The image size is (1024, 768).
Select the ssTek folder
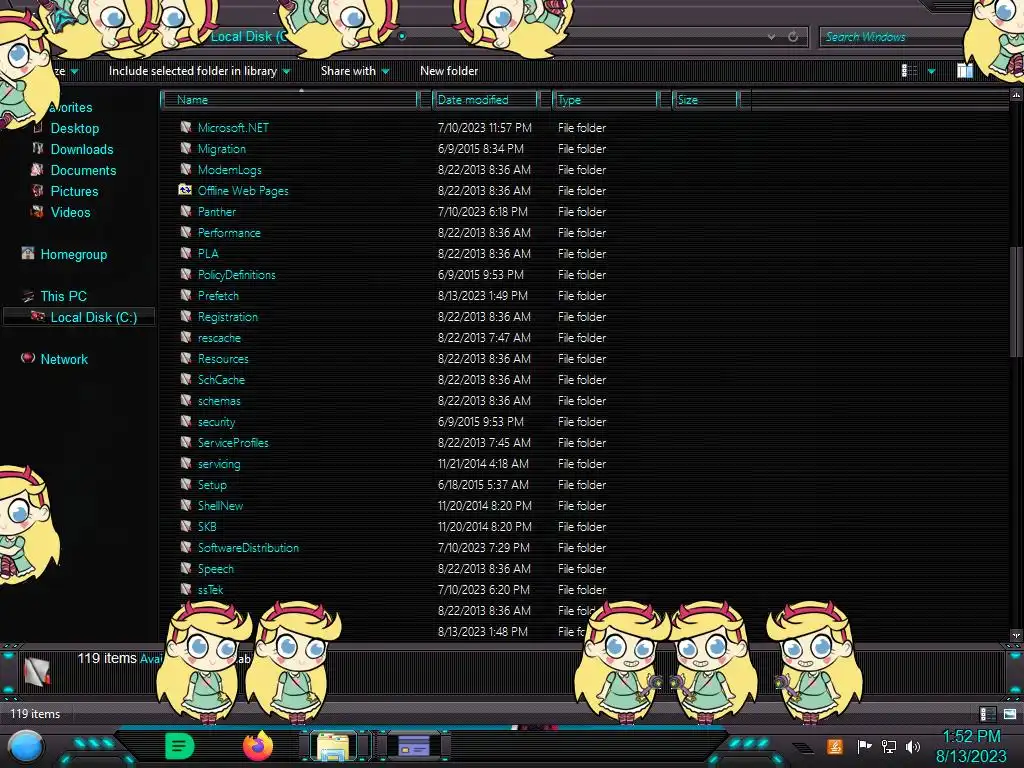pos(210,590)
